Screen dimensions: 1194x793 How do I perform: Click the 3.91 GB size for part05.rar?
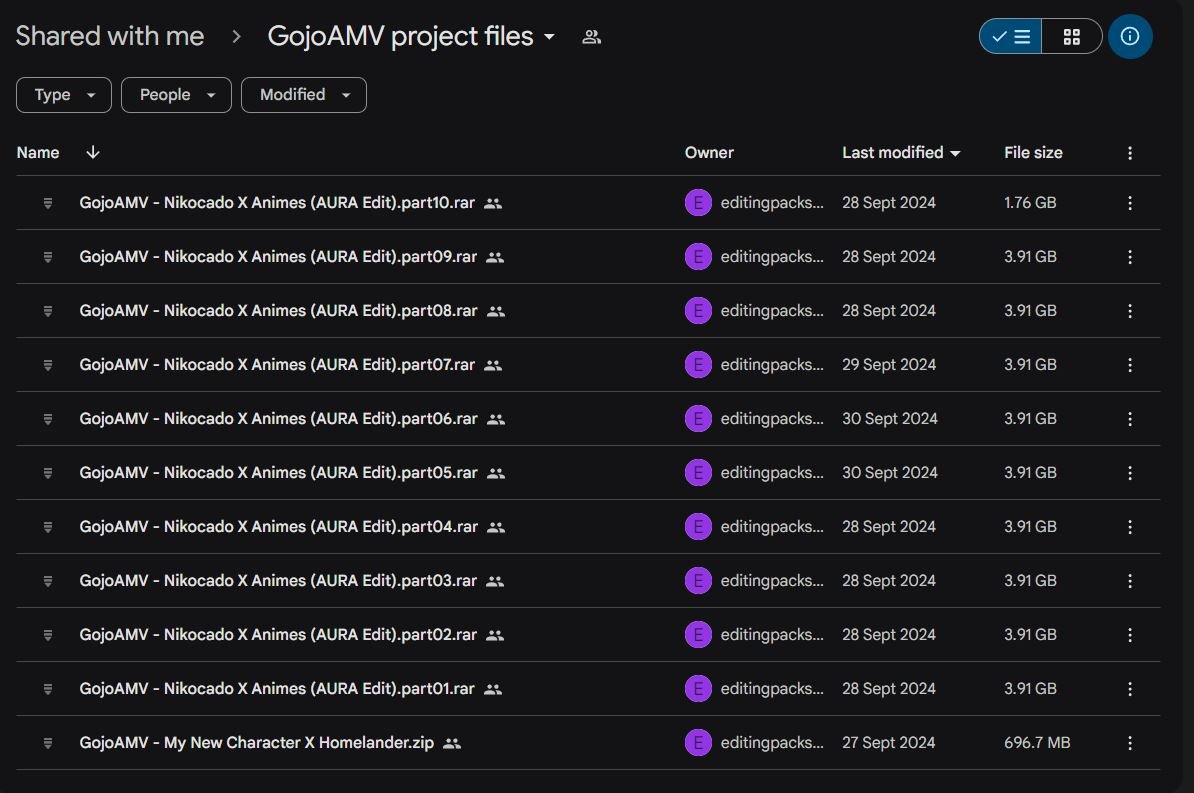(1030, 473)
